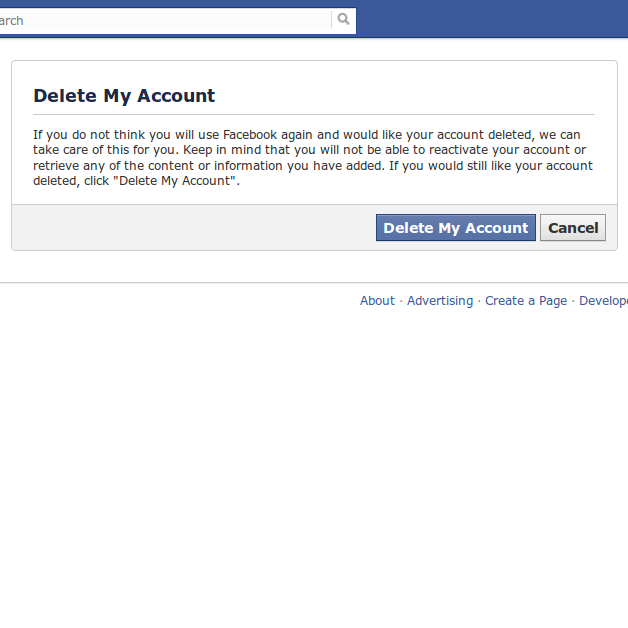The width and height of the screenshot is (628, 628).
Task: Click the "Delete My Account" dialog heading
Action: [x=124, y=96]
